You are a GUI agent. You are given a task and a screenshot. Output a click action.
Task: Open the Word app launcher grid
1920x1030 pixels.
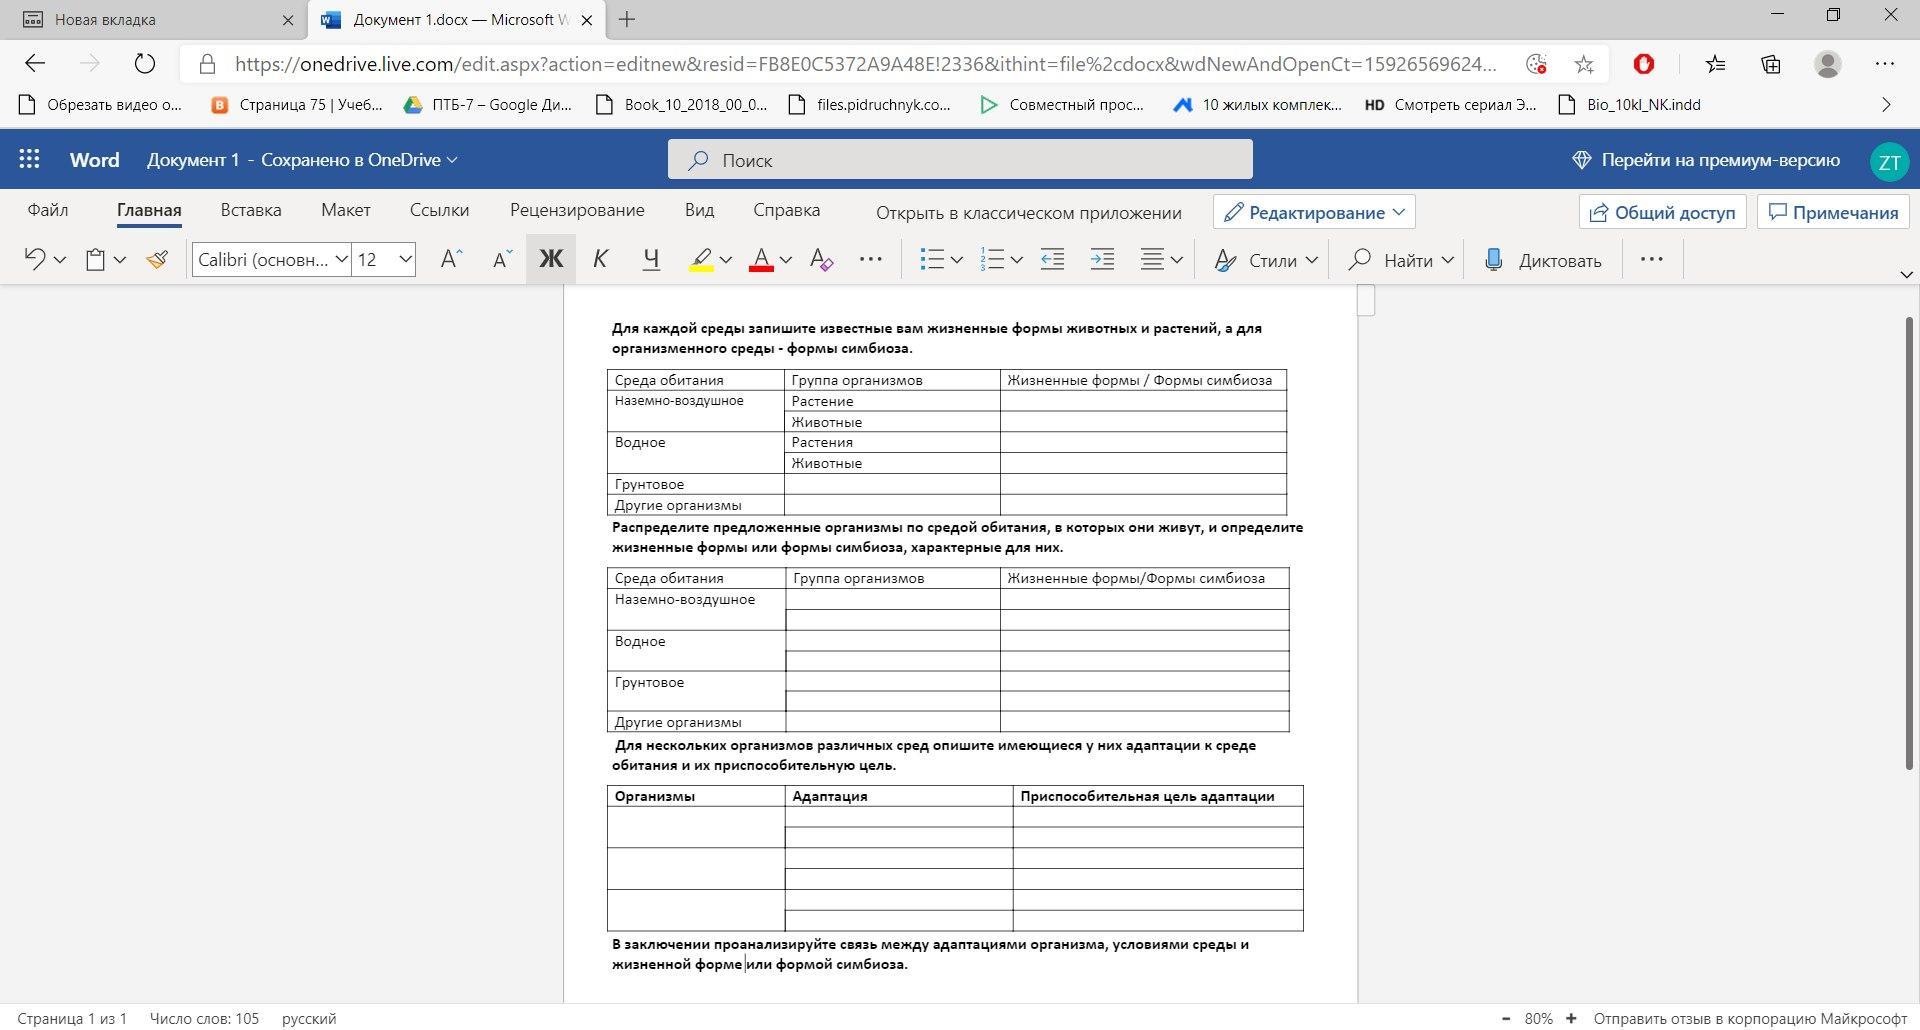30,160
